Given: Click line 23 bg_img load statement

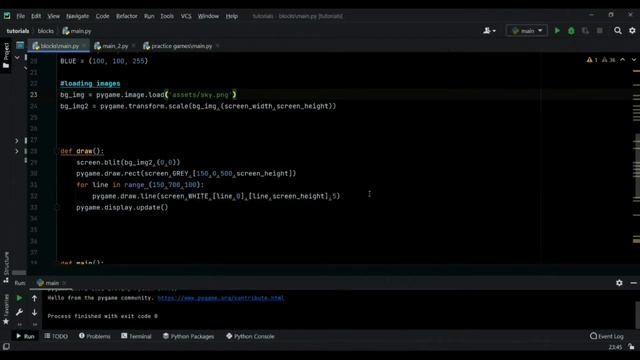Looking at the screenshot, I should point(149,95).
